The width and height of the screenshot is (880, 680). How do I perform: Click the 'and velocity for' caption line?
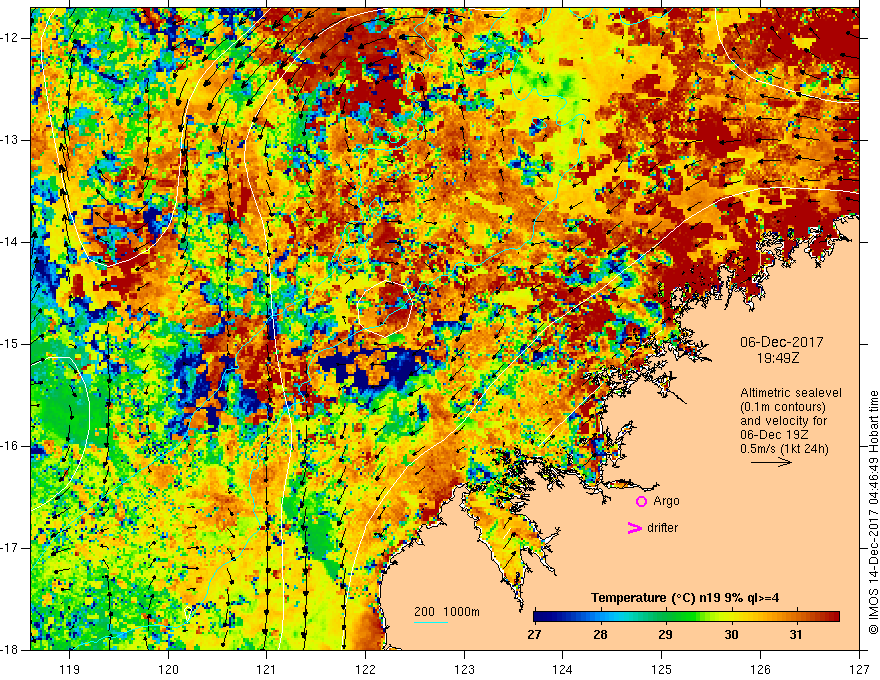(x=783, y=421)
